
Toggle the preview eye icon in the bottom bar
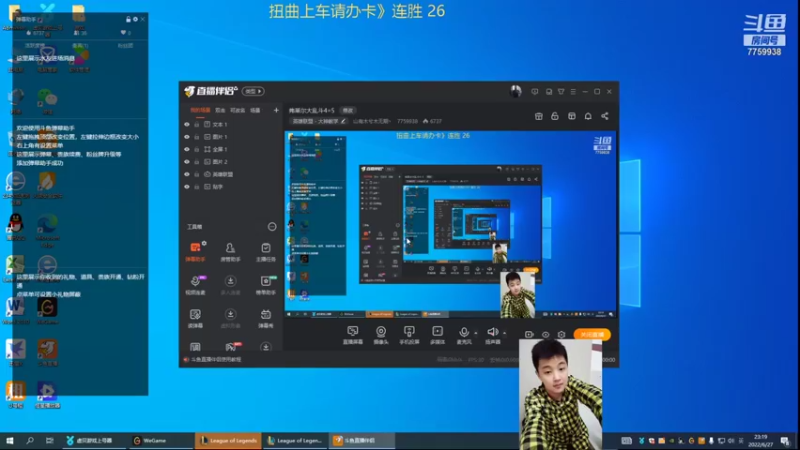pyautogui.click(x=545, y=335)
